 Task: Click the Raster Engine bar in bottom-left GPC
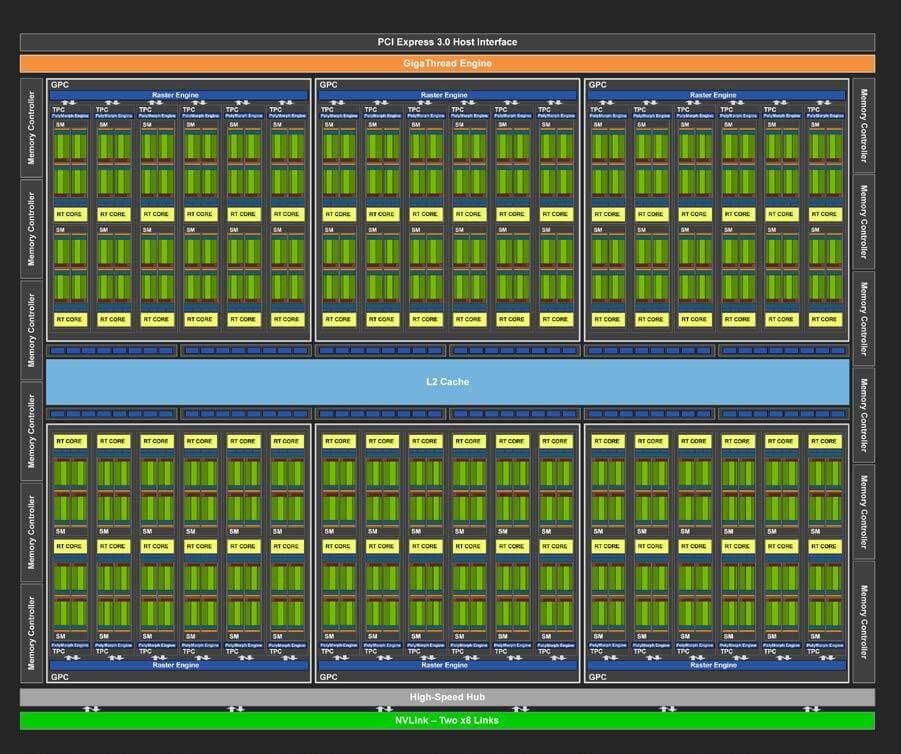pyautogui.click(x=178, y=665)
